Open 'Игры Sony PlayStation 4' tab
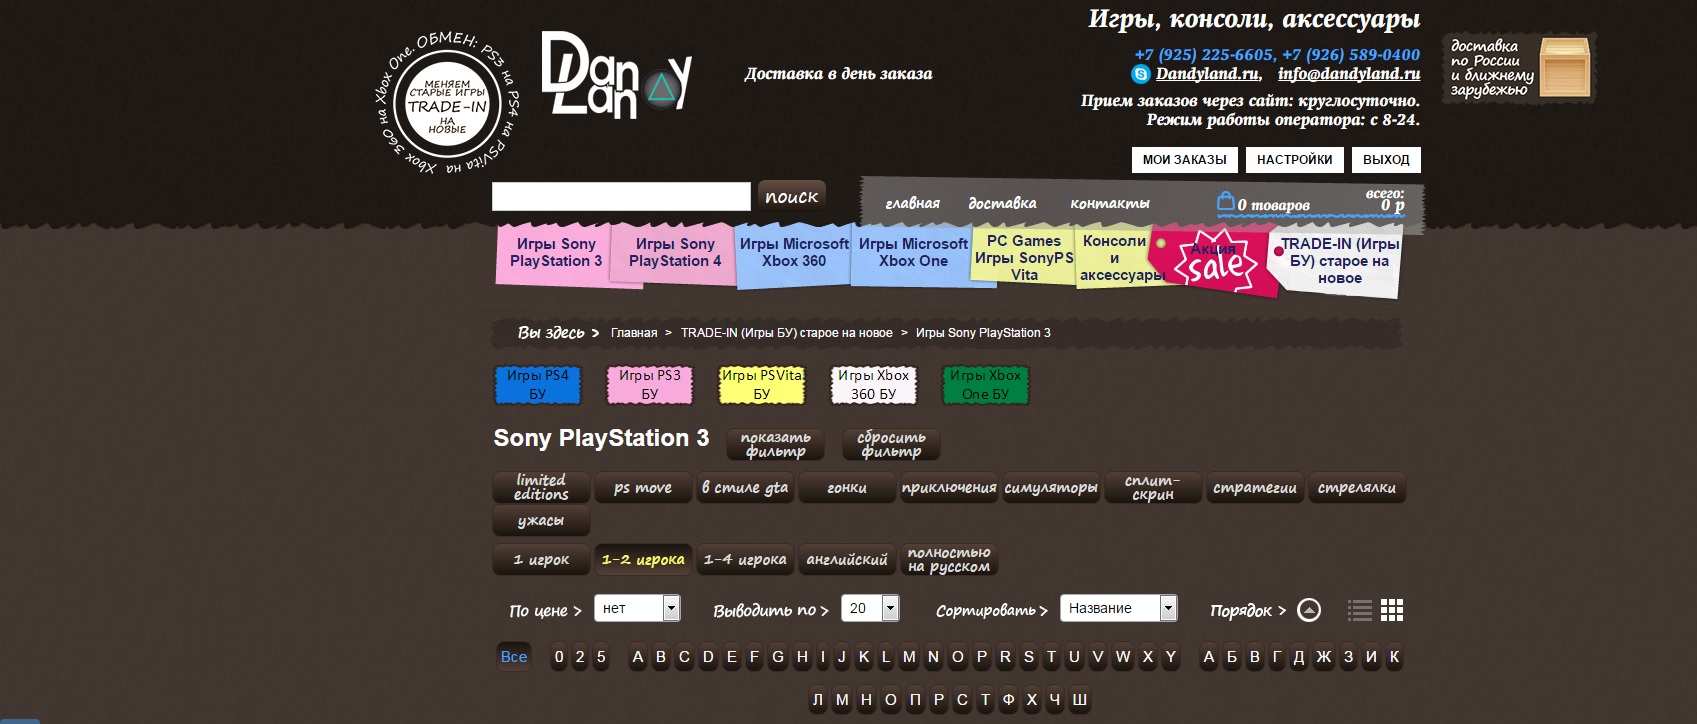Viewport: 1697px width, 724px height. pyautogui.click(x=675, y=253)
